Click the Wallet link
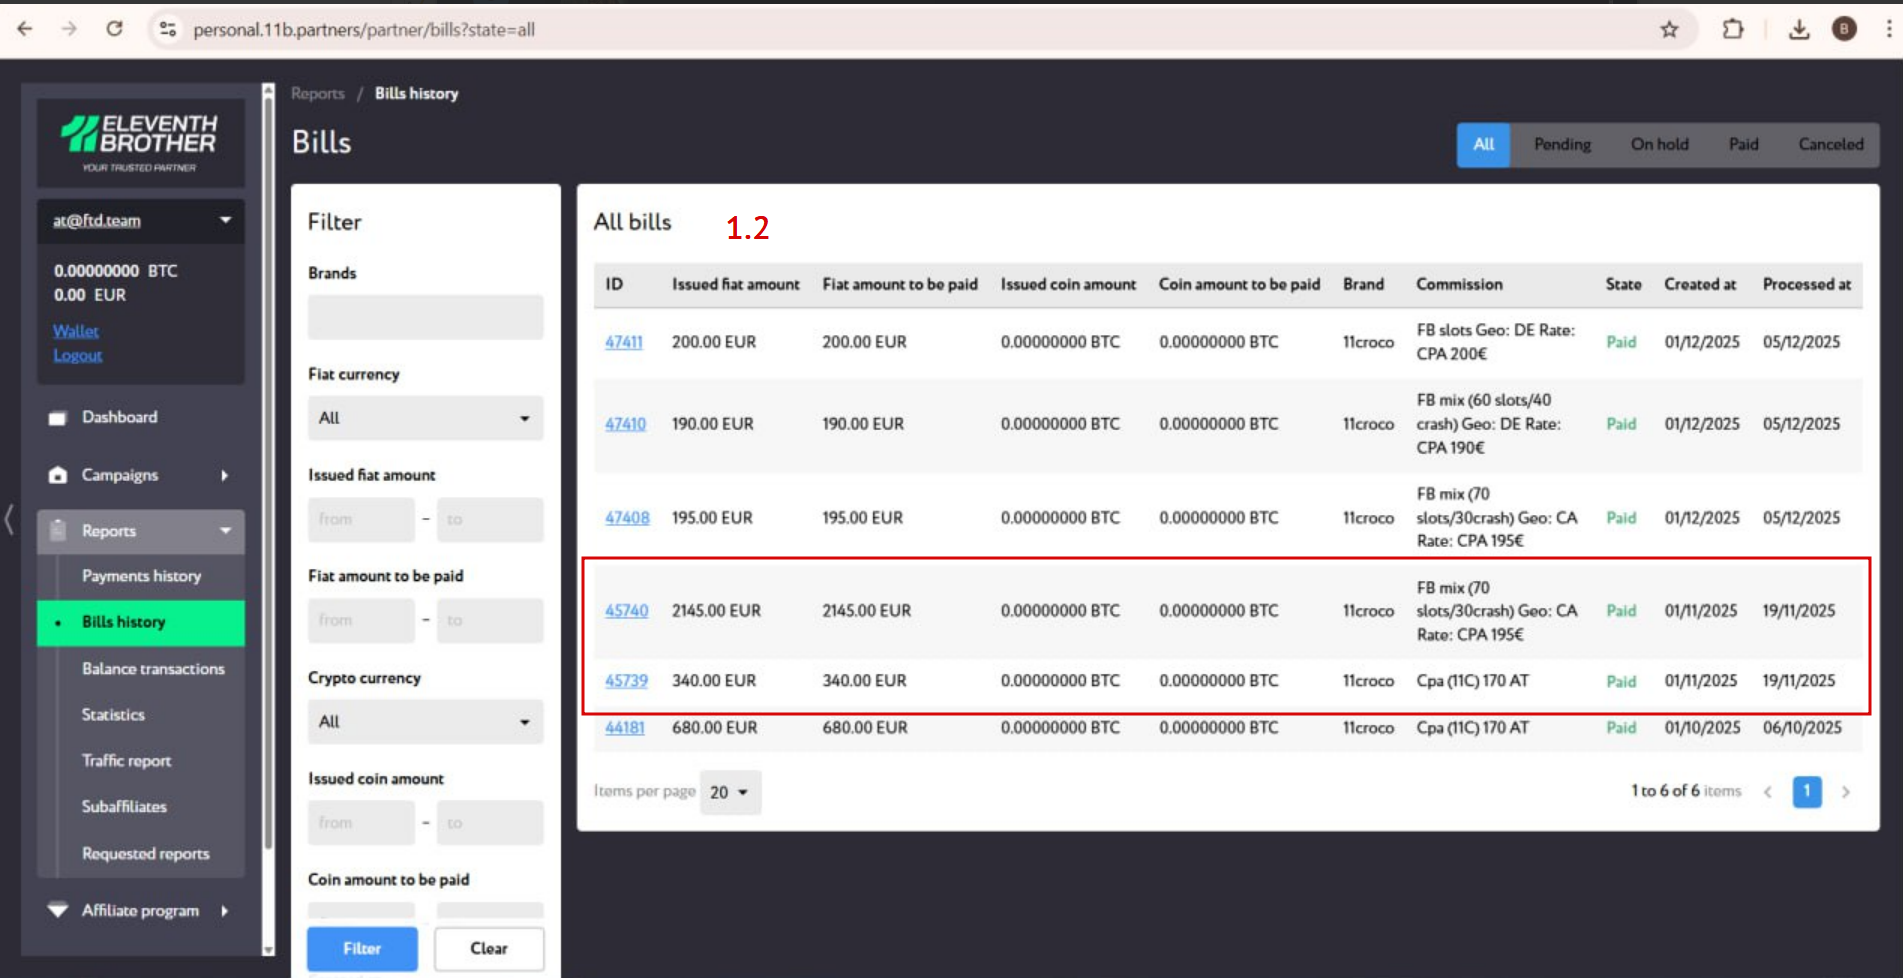This screenshot has width=1903, height=978. click(x=76, y=331)
